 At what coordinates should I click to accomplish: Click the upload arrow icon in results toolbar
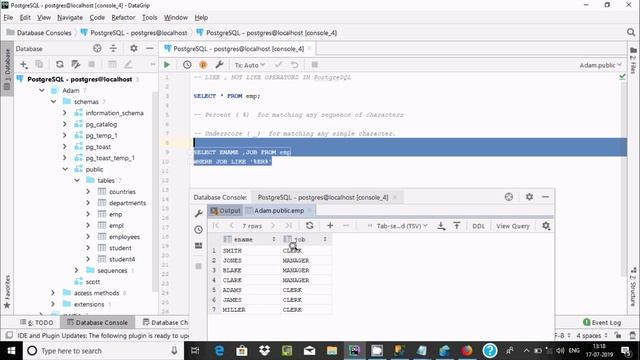pos(457,225)
